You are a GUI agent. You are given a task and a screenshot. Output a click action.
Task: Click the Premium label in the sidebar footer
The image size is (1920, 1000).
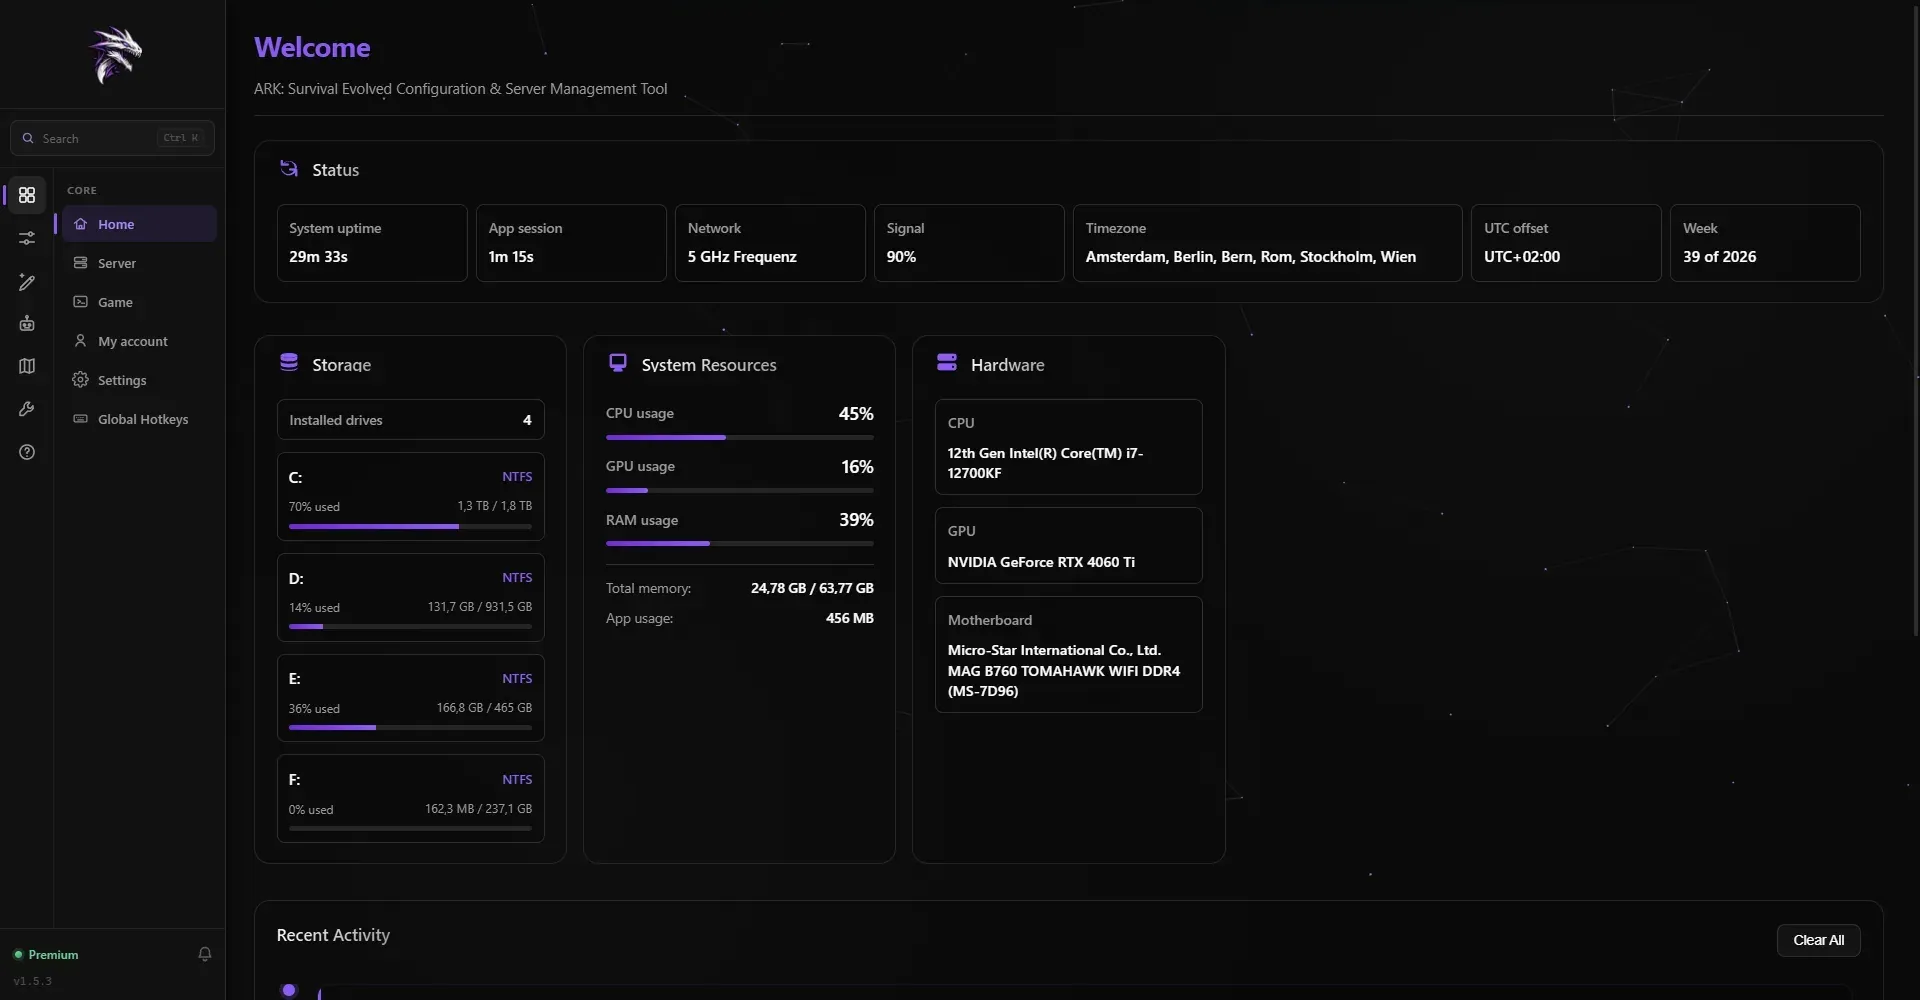(53, 955)
